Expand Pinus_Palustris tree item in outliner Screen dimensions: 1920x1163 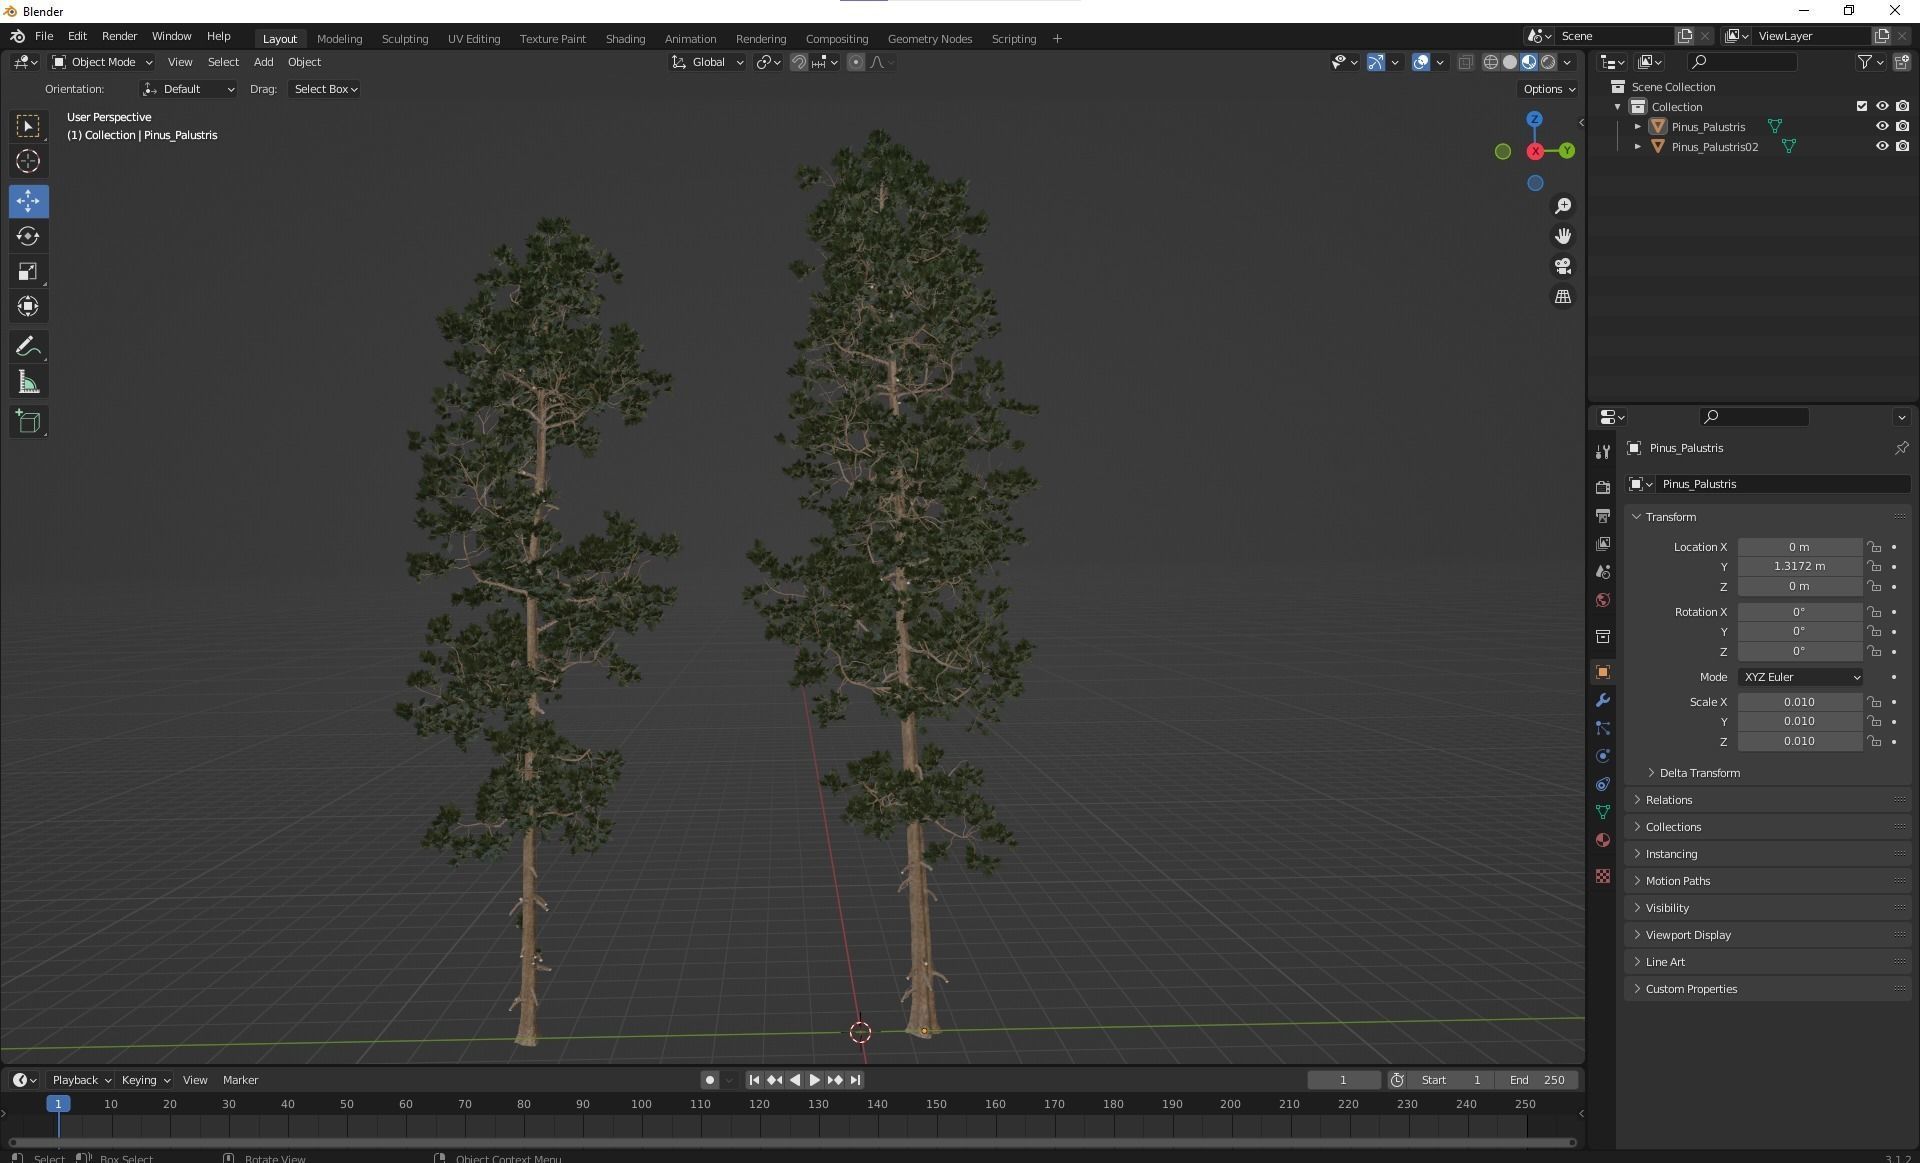(1637, 127)
